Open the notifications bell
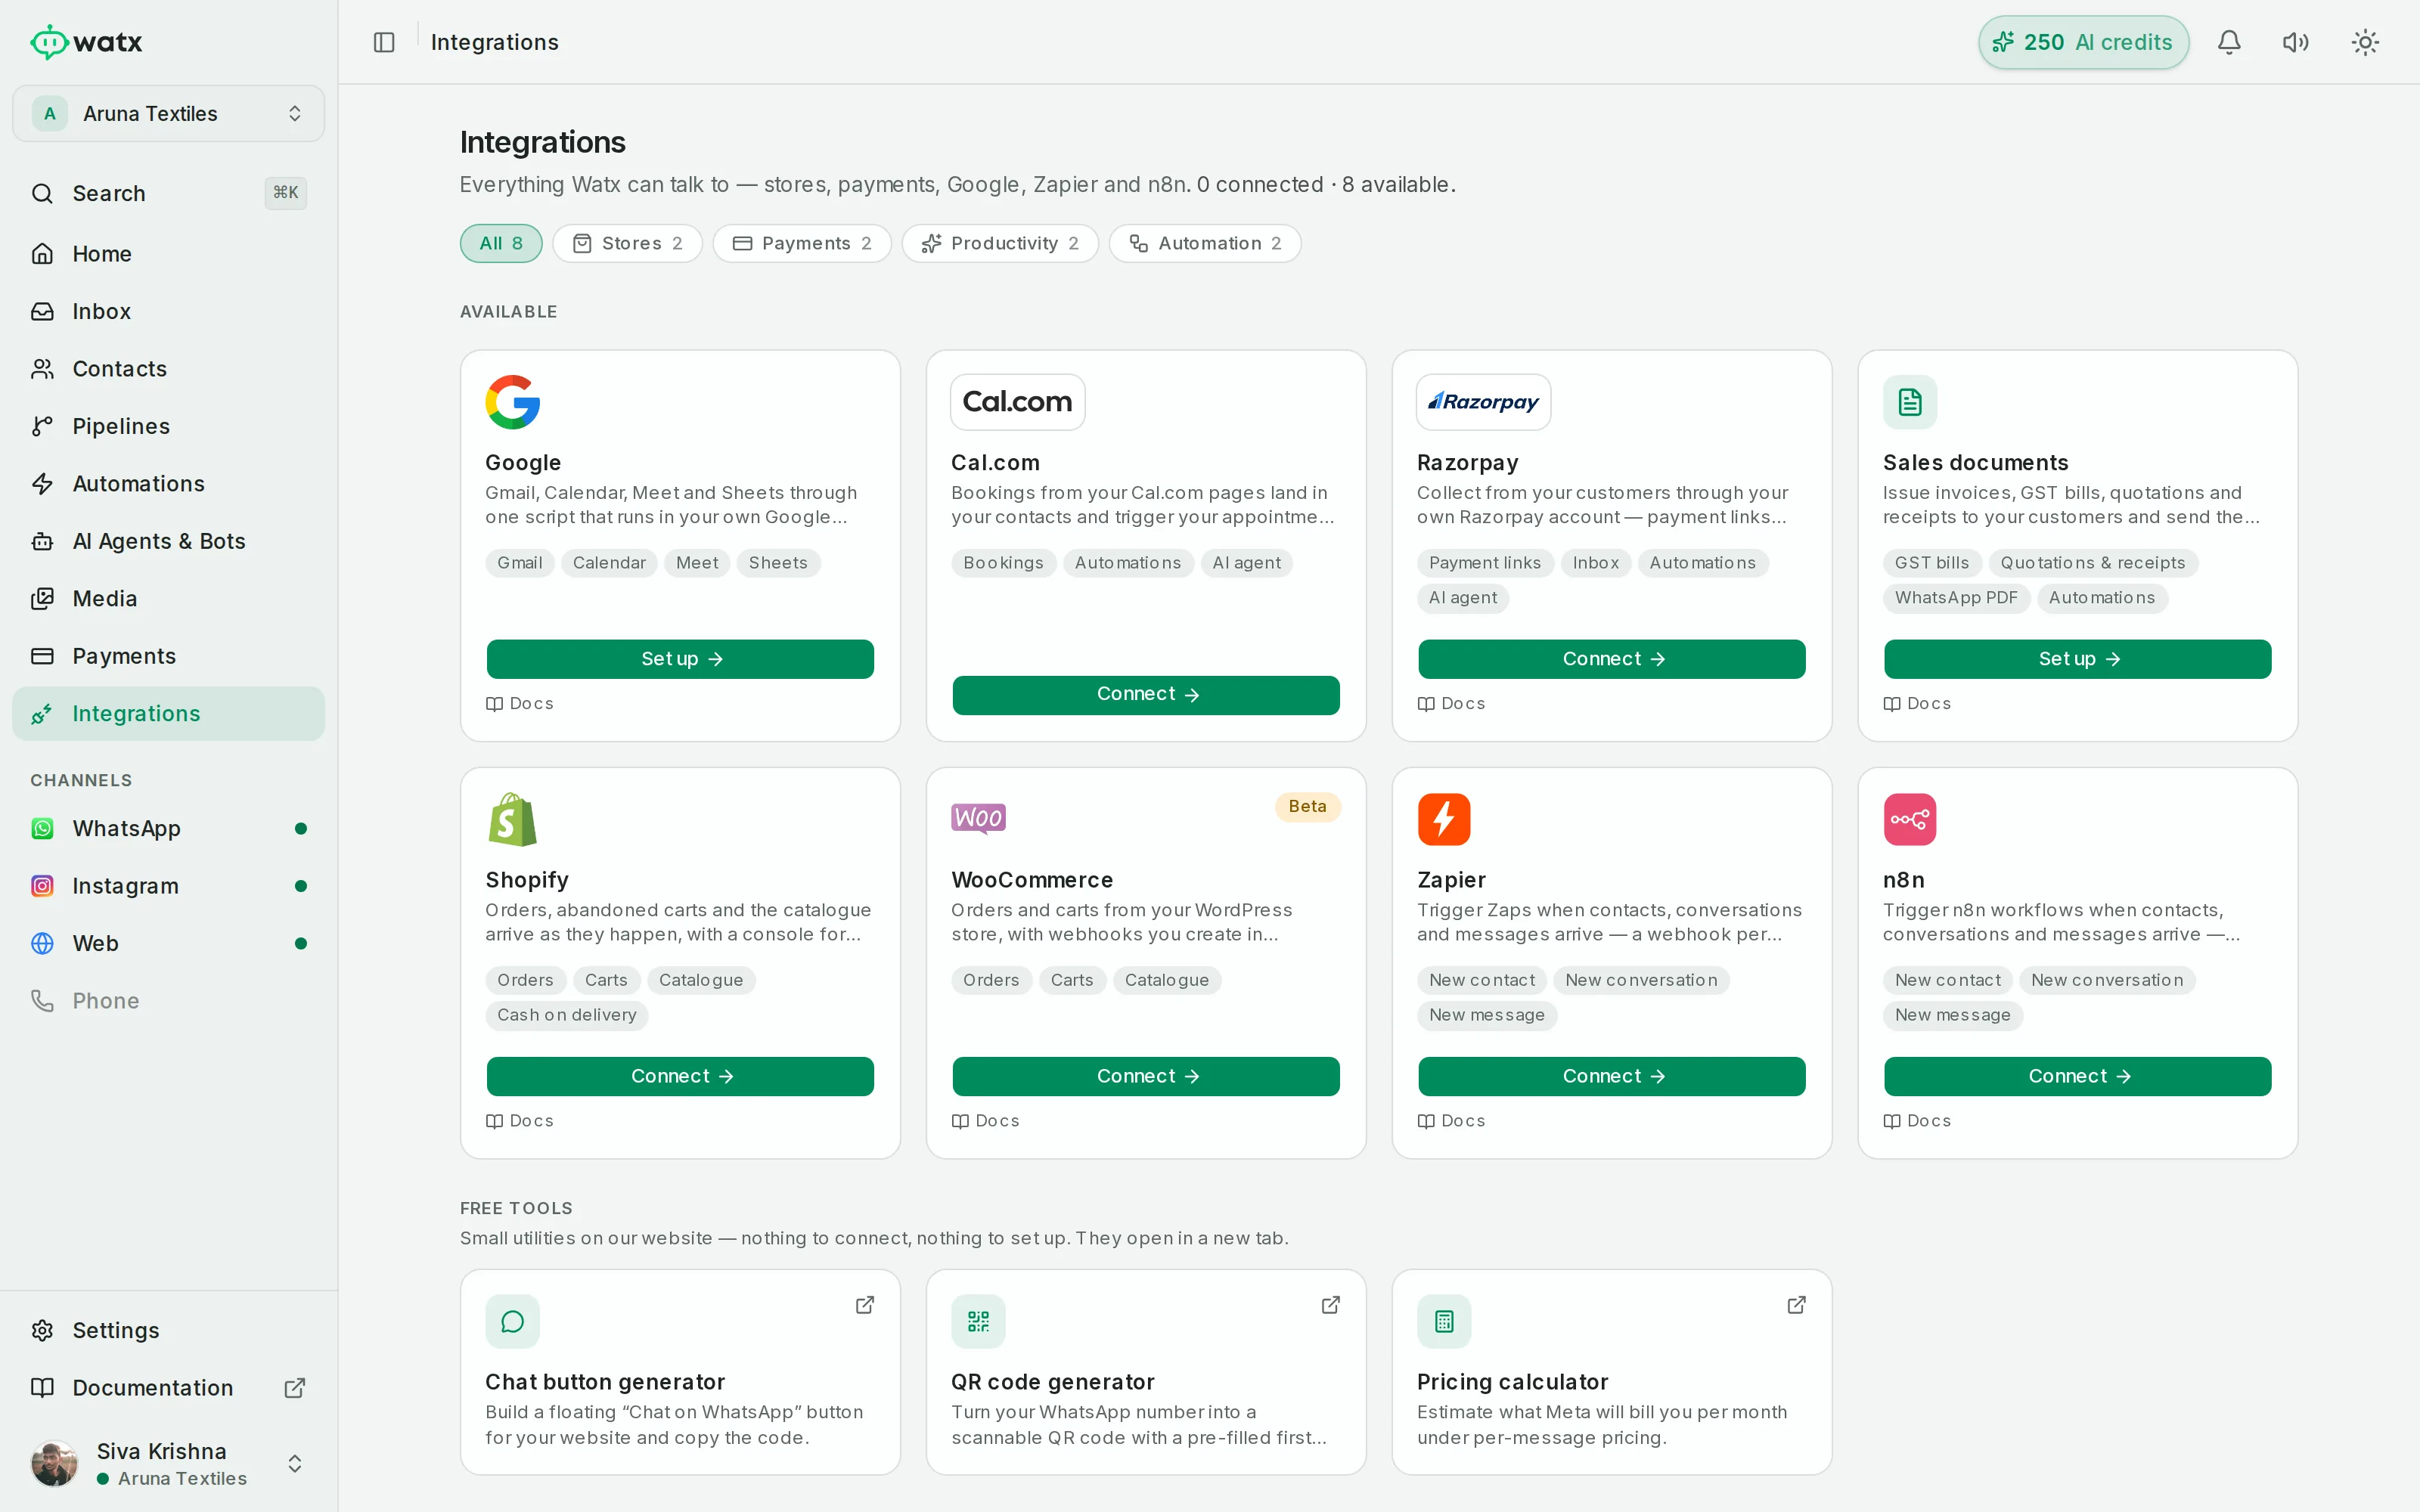This screenshot has height=1512, width=2420. (x=2229, y=42)
